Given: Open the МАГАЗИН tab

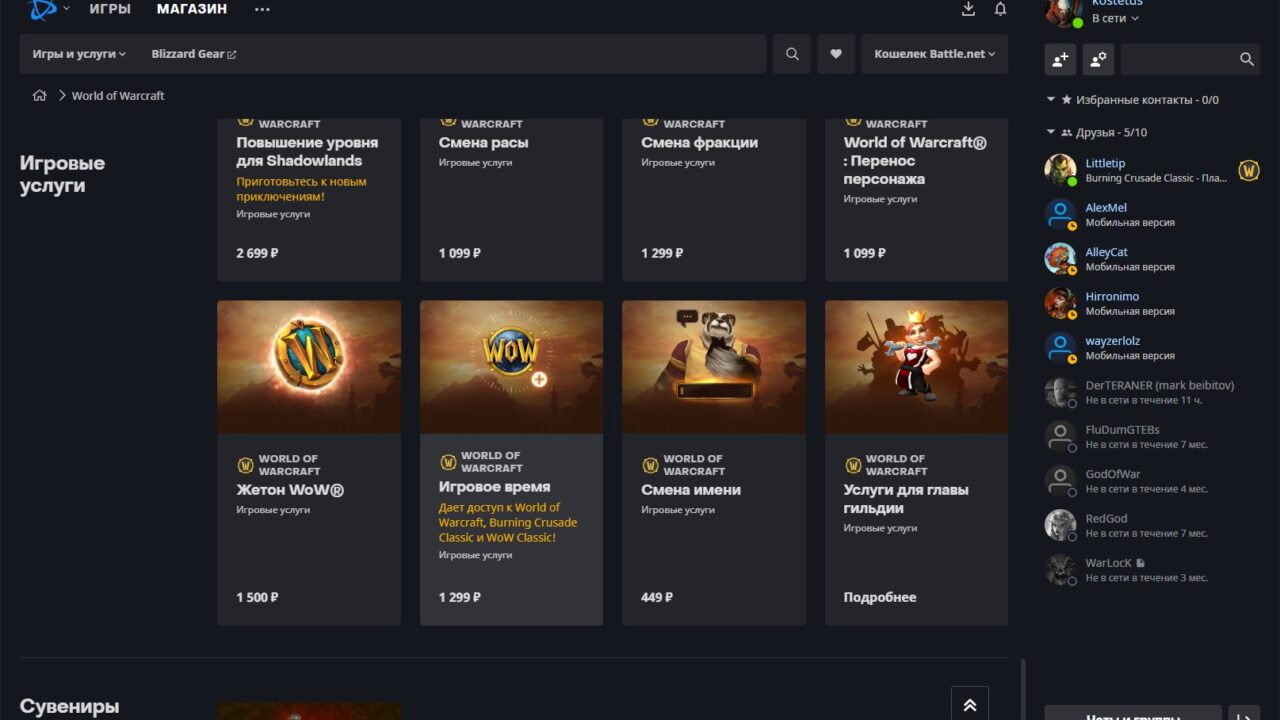Looking at the screenshot, I should tap(192, 9).
